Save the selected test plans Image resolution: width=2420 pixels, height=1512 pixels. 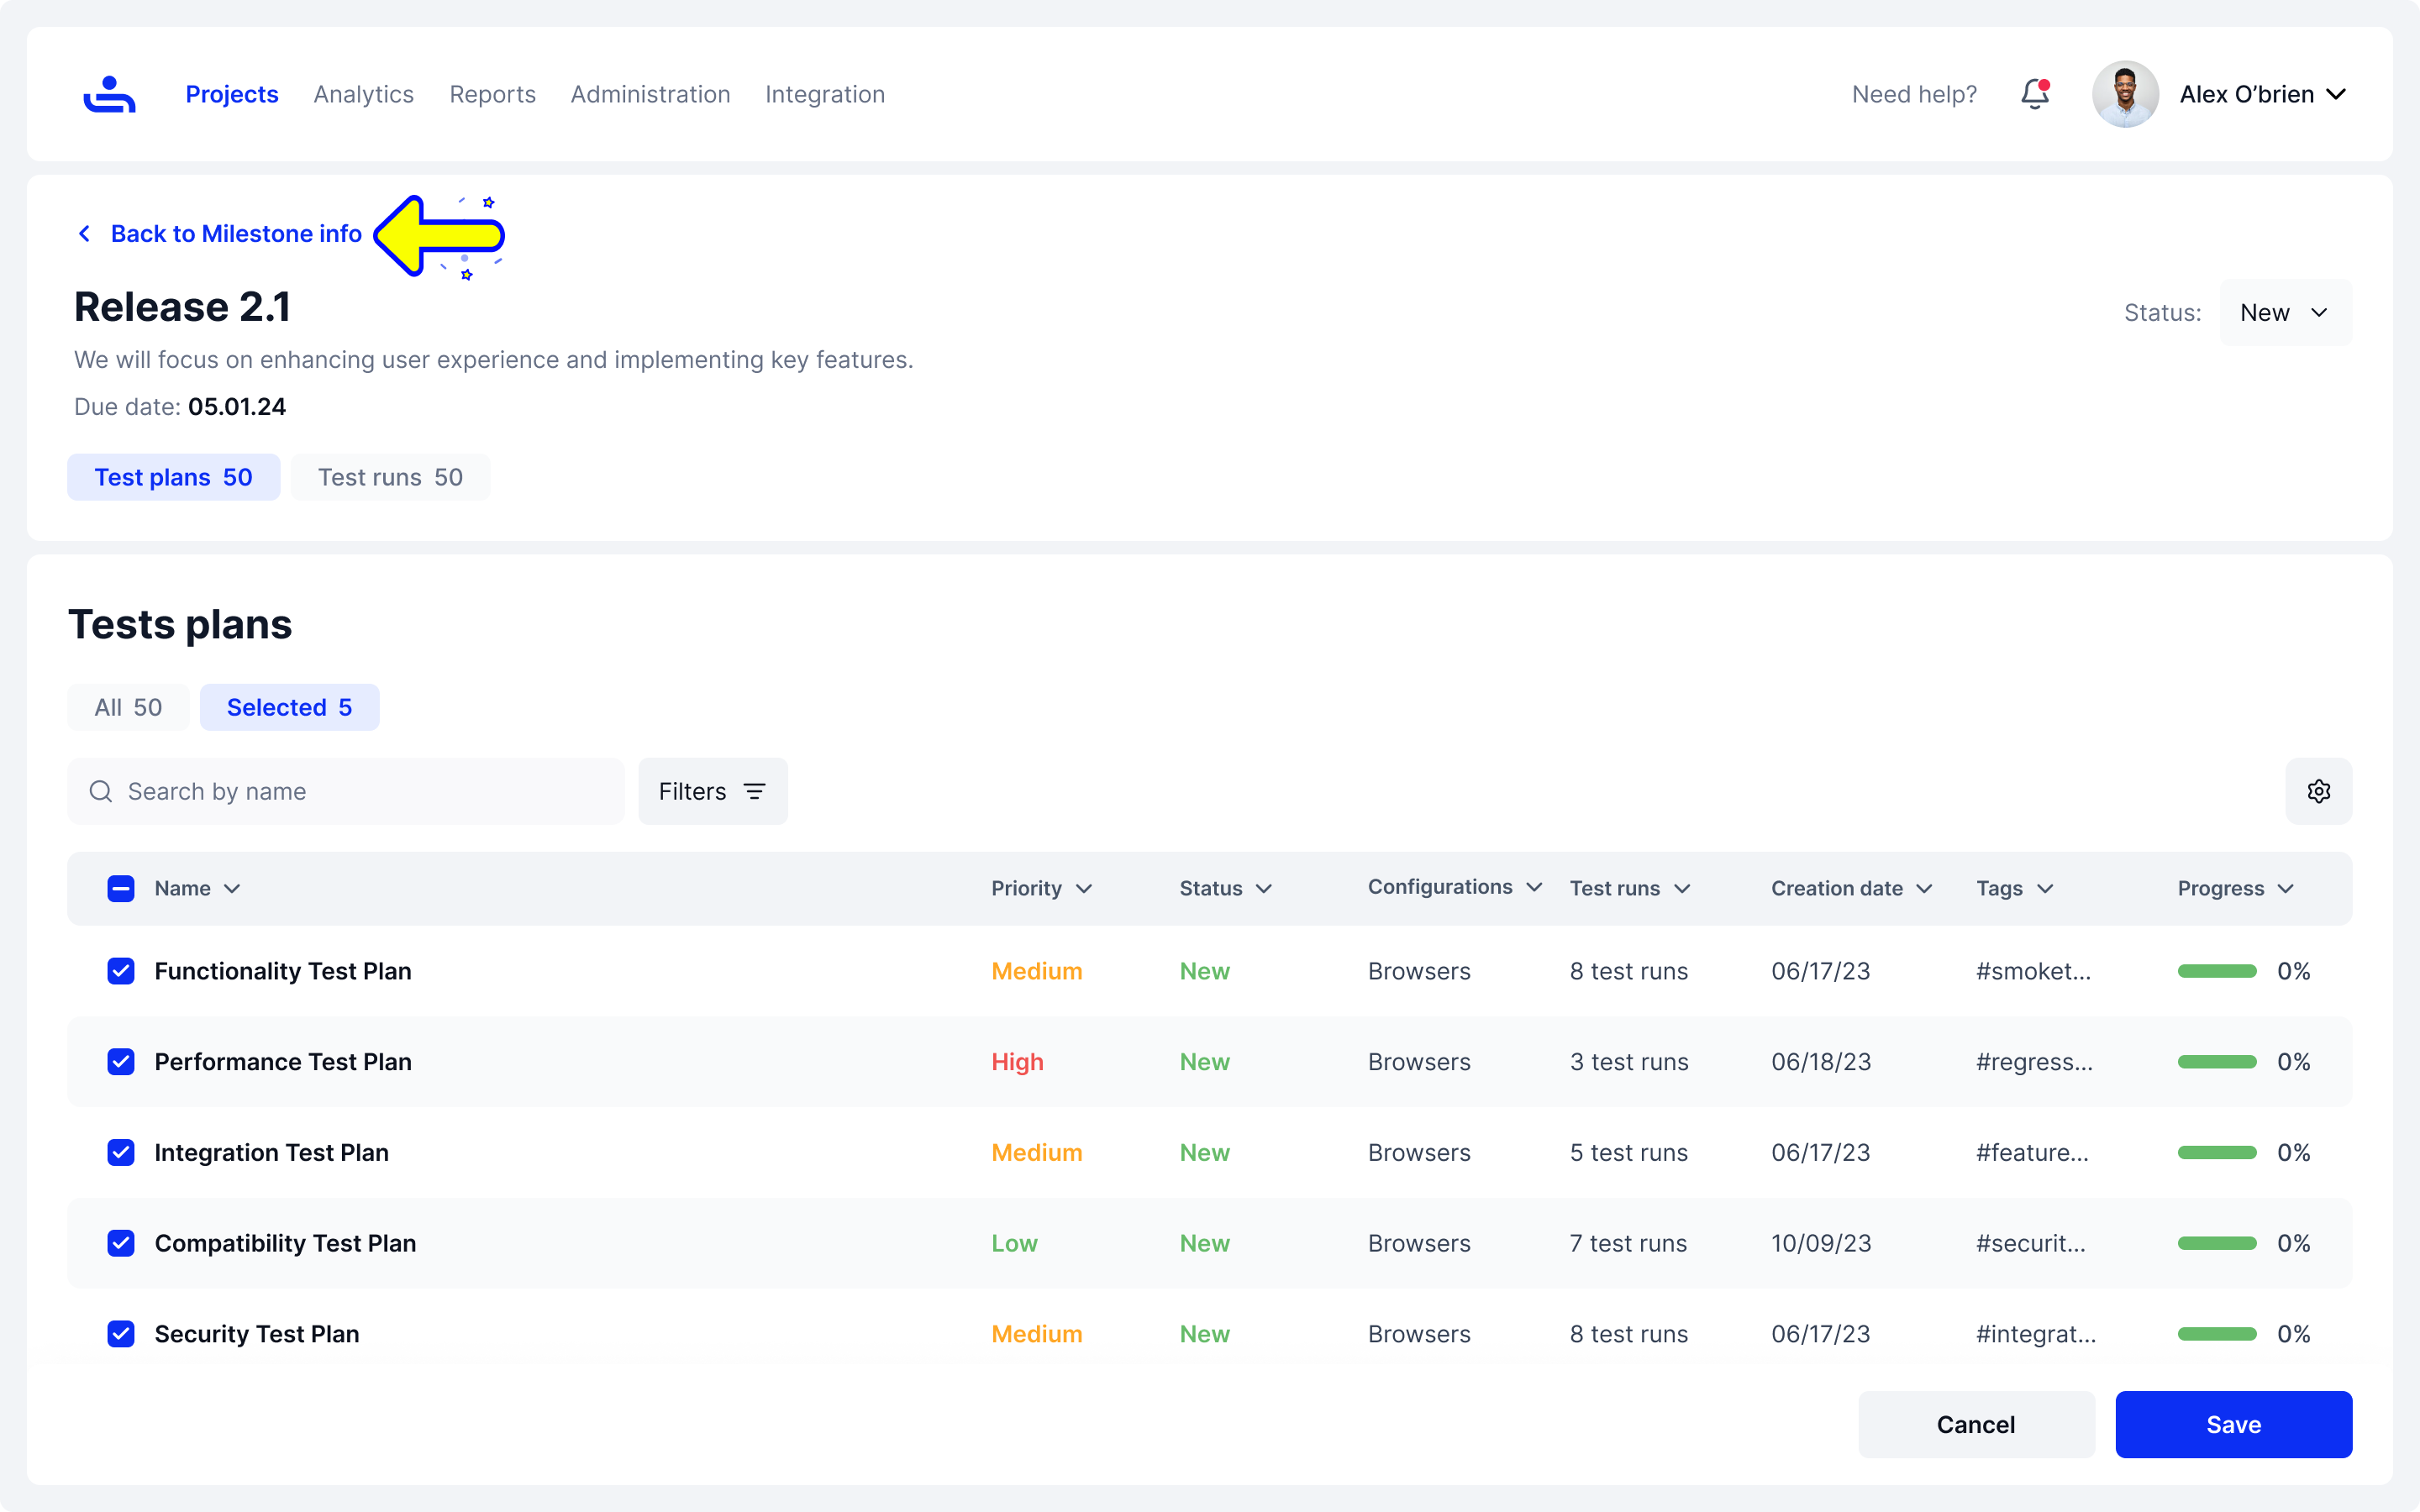(x=2233, y=1424)
